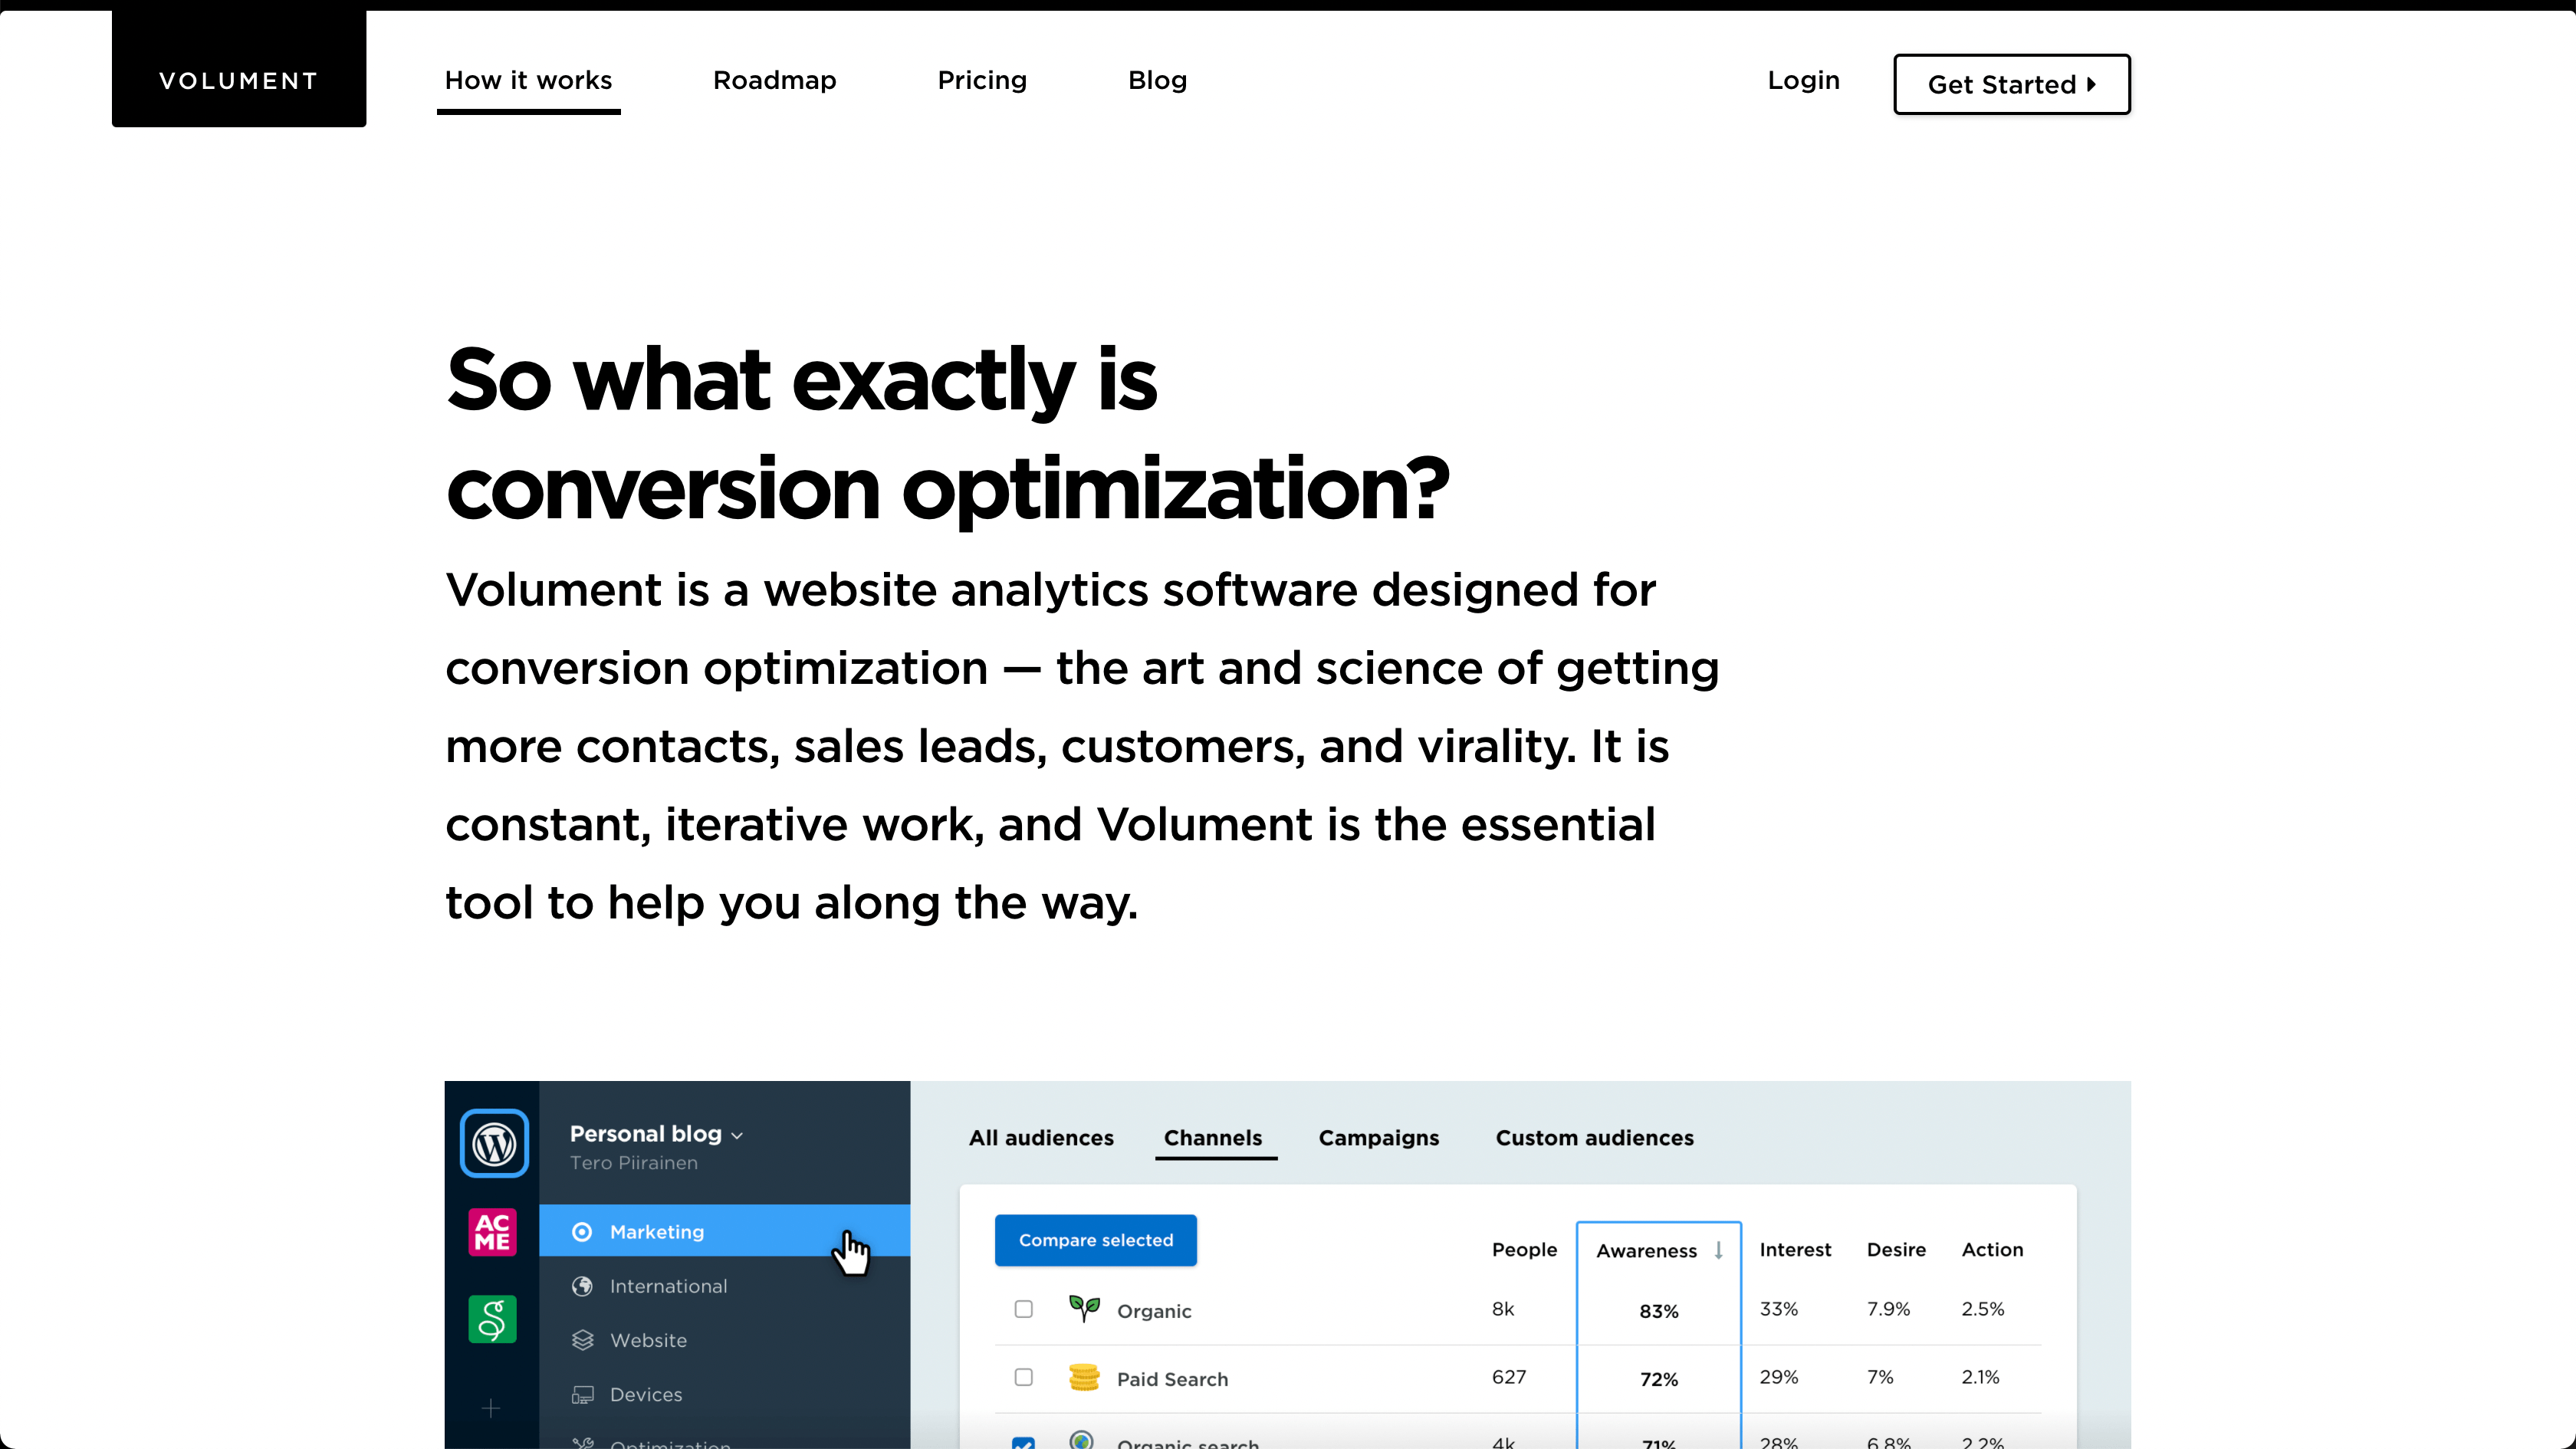The height and width of the screenshot is (1449, 2576).
Task: Click the 7.9% Desire value
Action: click(x=1888, y=1309)
